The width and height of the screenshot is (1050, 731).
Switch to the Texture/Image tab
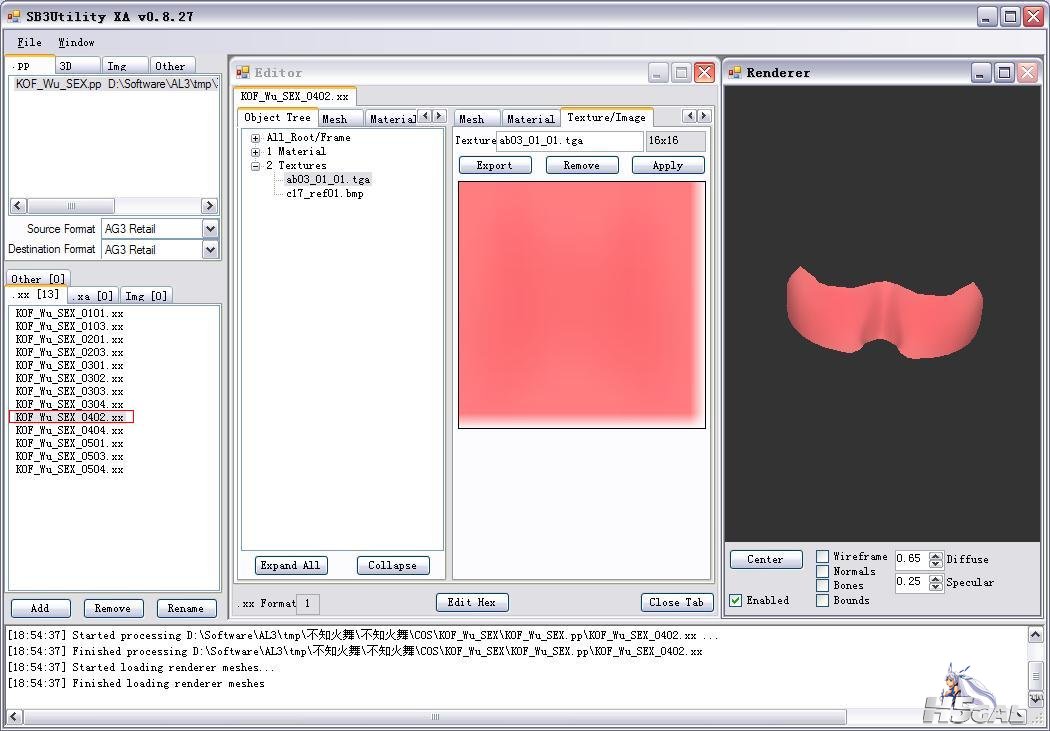[606, 117]
